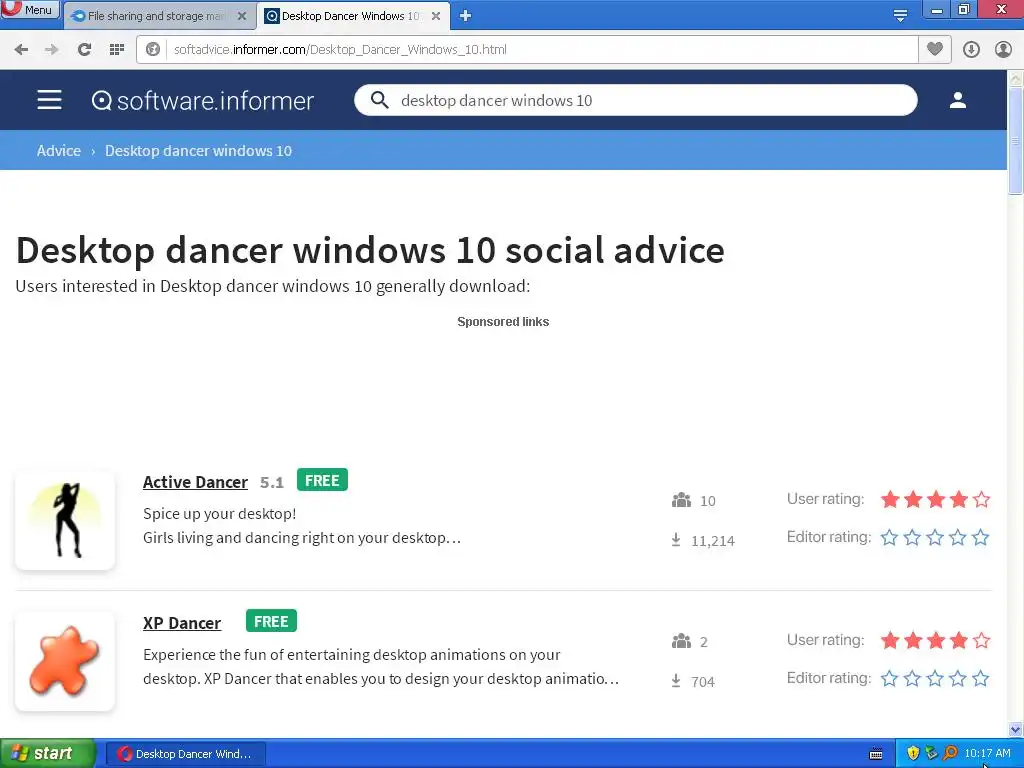Go forward with the forward arrow
This screenshot has width=1024, height=768.
52,50
